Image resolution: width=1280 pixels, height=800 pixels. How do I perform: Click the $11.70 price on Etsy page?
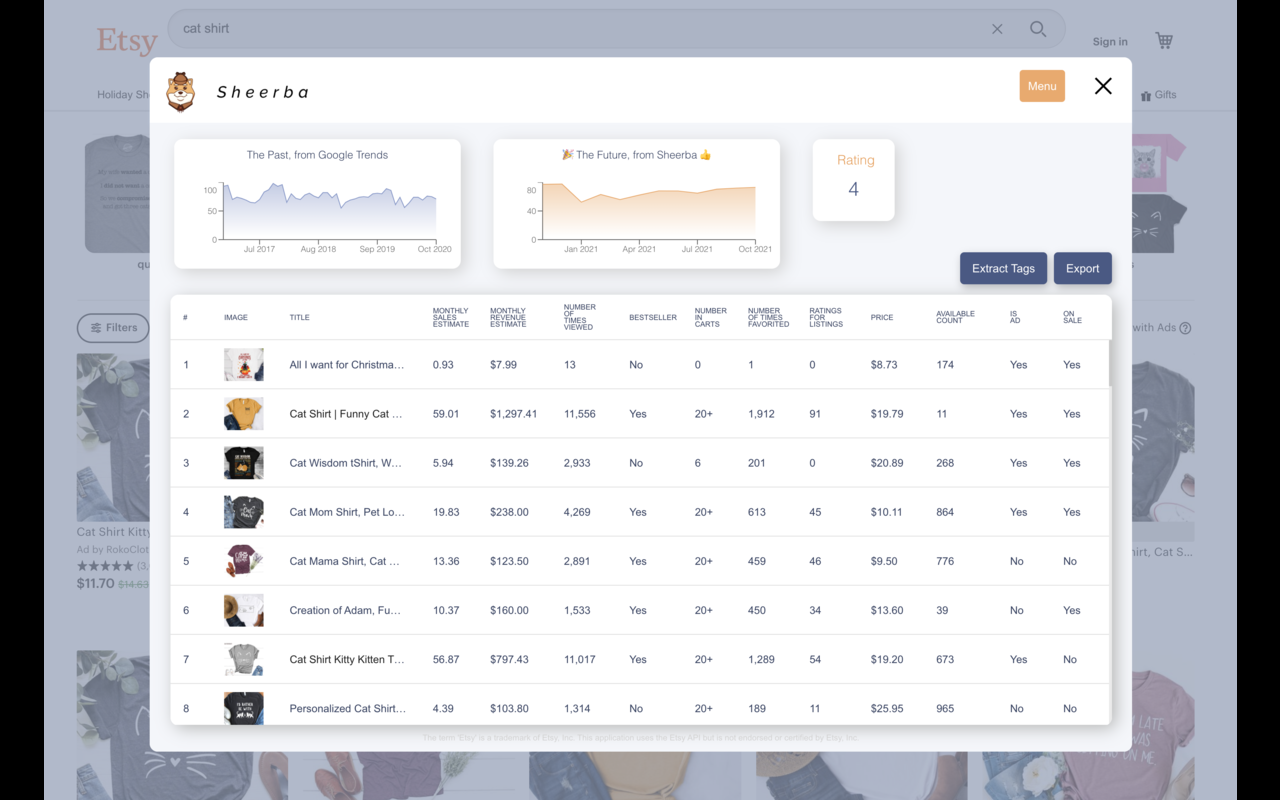(95, 584)
